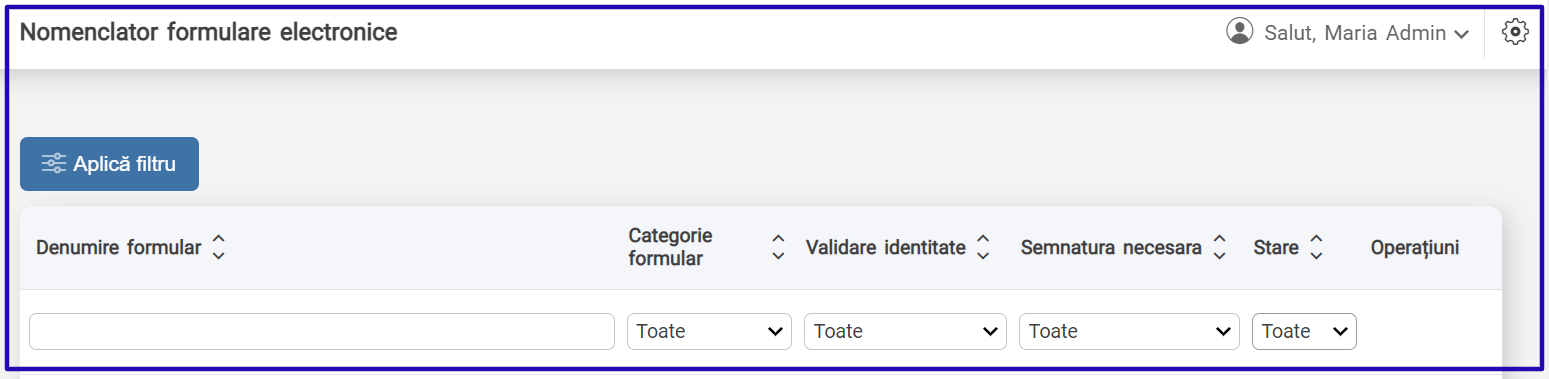The height and width of the screenshot is (379, 1549).
Task: Sort by Semnatura necesara arrows
Action: (x=1219, y=248)
